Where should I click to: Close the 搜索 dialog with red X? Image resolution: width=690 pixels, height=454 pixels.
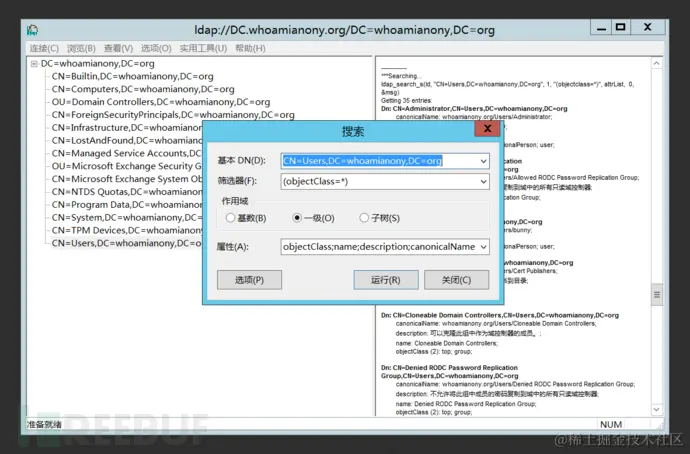click(487, 128)
